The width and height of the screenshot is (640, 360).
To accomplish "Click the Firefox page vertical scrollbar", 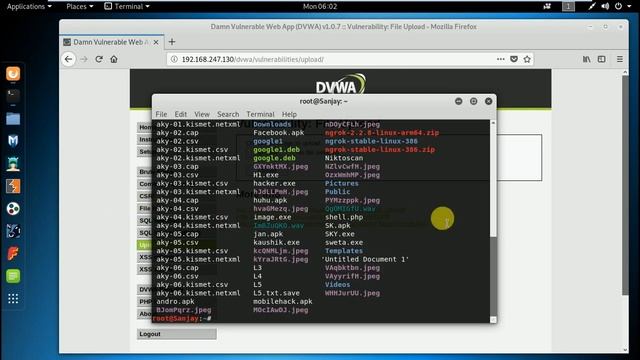I will pos(625,184).
